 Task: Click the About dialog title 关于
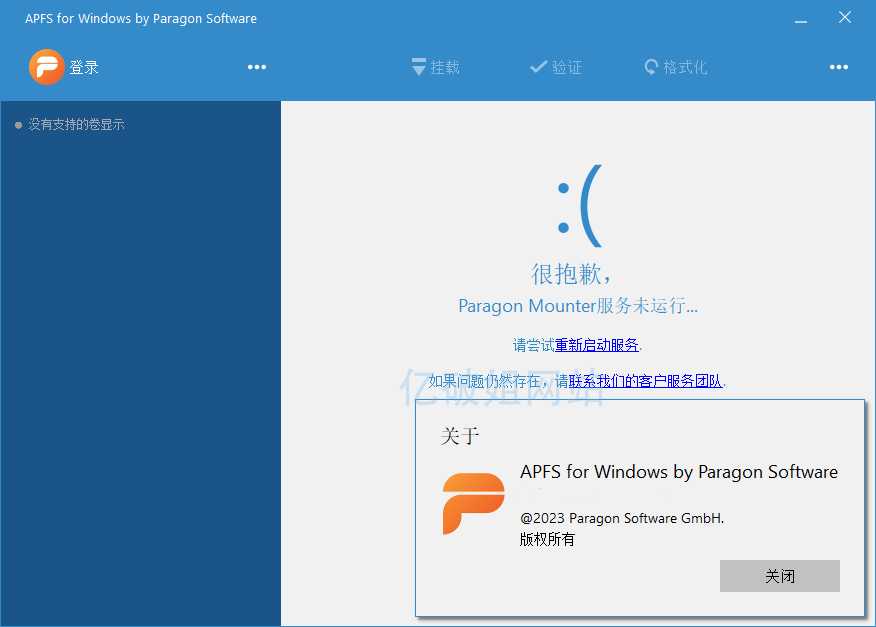point(460,436)
